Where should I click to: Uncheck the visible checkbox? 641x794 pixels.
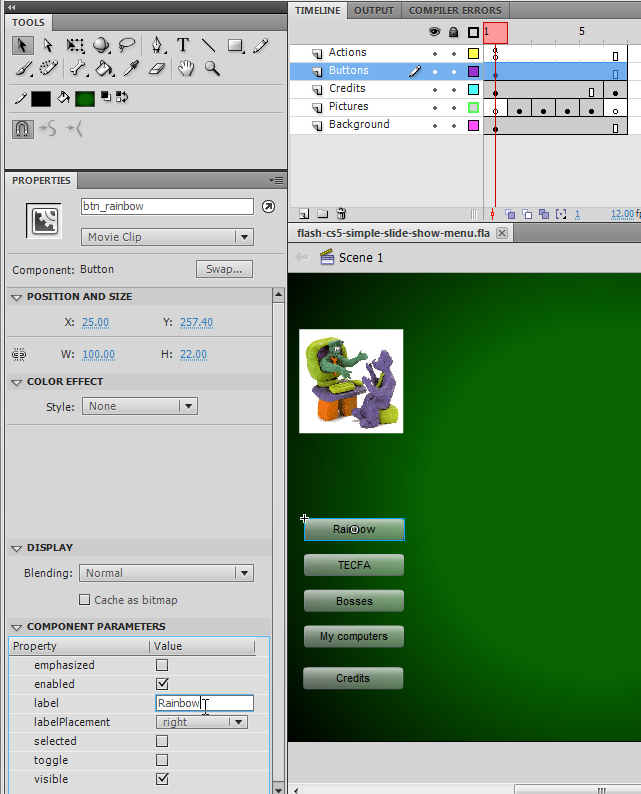click(162, 779)
